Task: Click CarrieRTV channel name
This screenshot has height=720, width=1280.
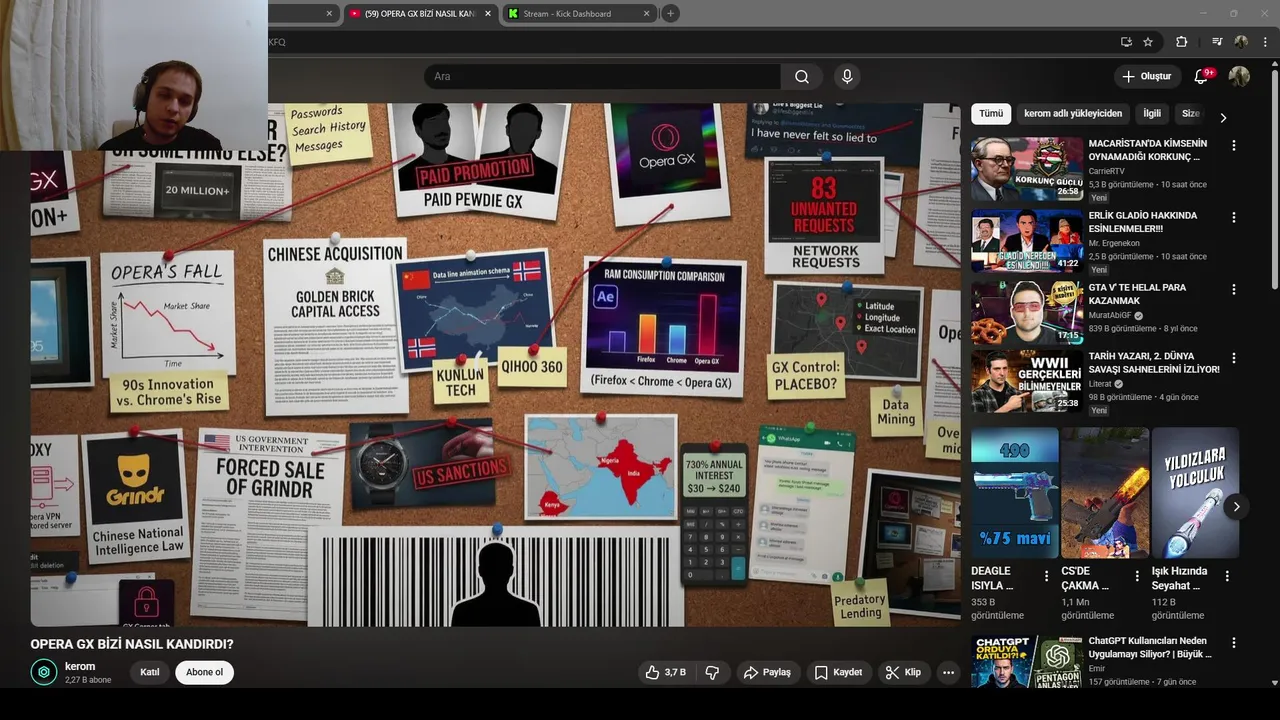Action: [1110, 171]
